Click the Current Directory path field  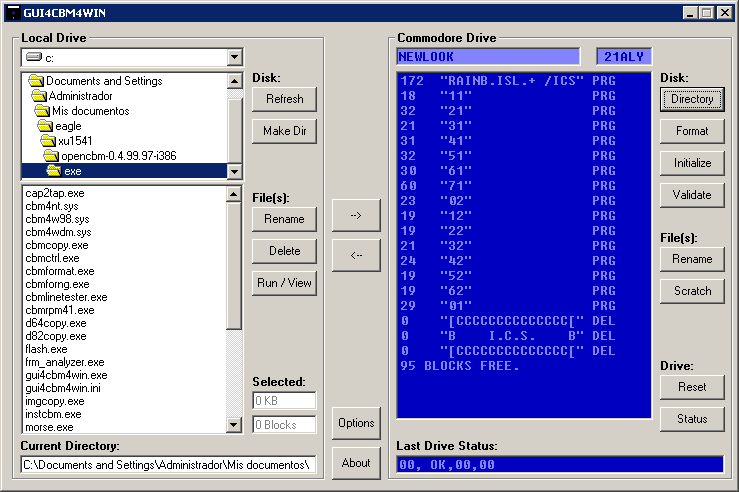[x=168, y=464]
